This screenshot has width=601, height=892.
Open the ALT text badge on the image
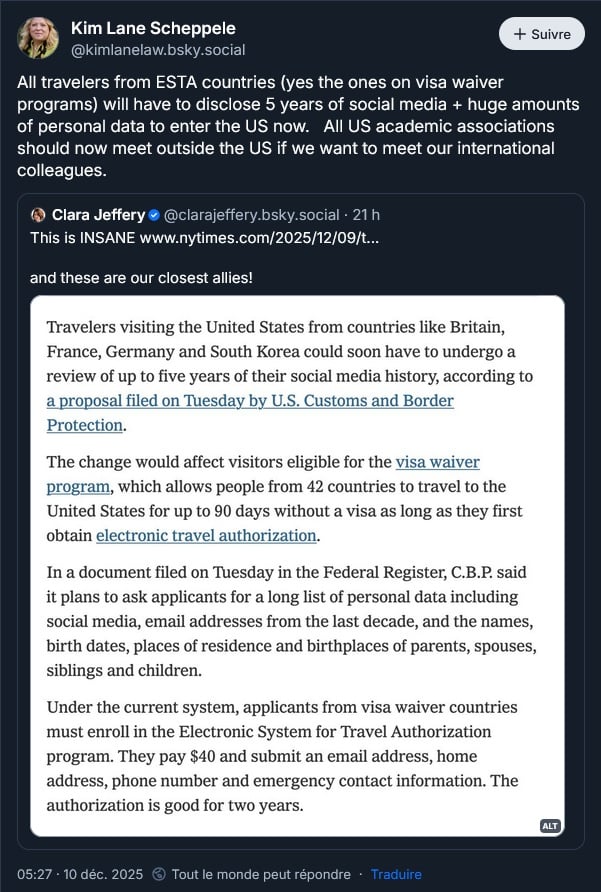pos(550,826)
